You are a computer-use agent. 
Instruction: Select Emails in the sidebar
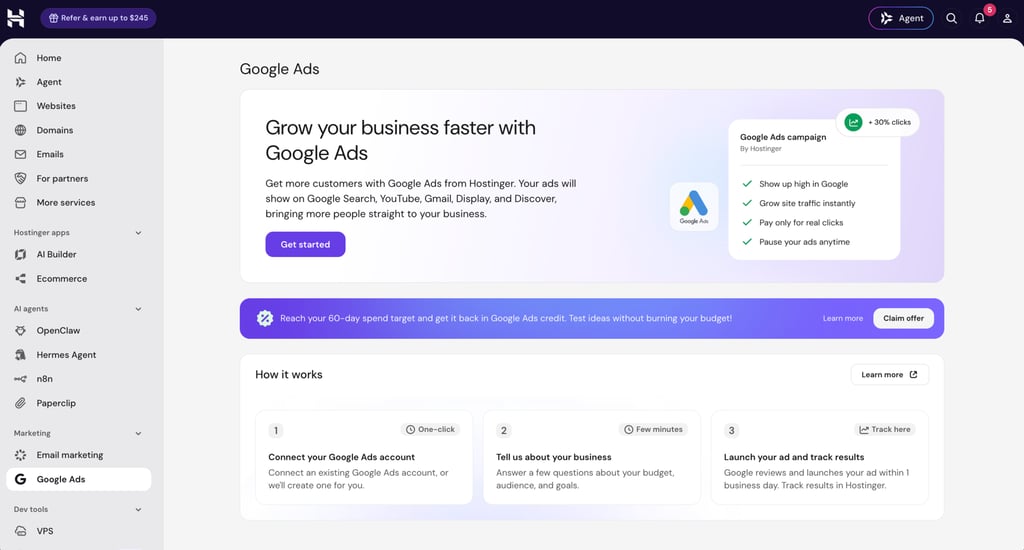tap(78, 154)
